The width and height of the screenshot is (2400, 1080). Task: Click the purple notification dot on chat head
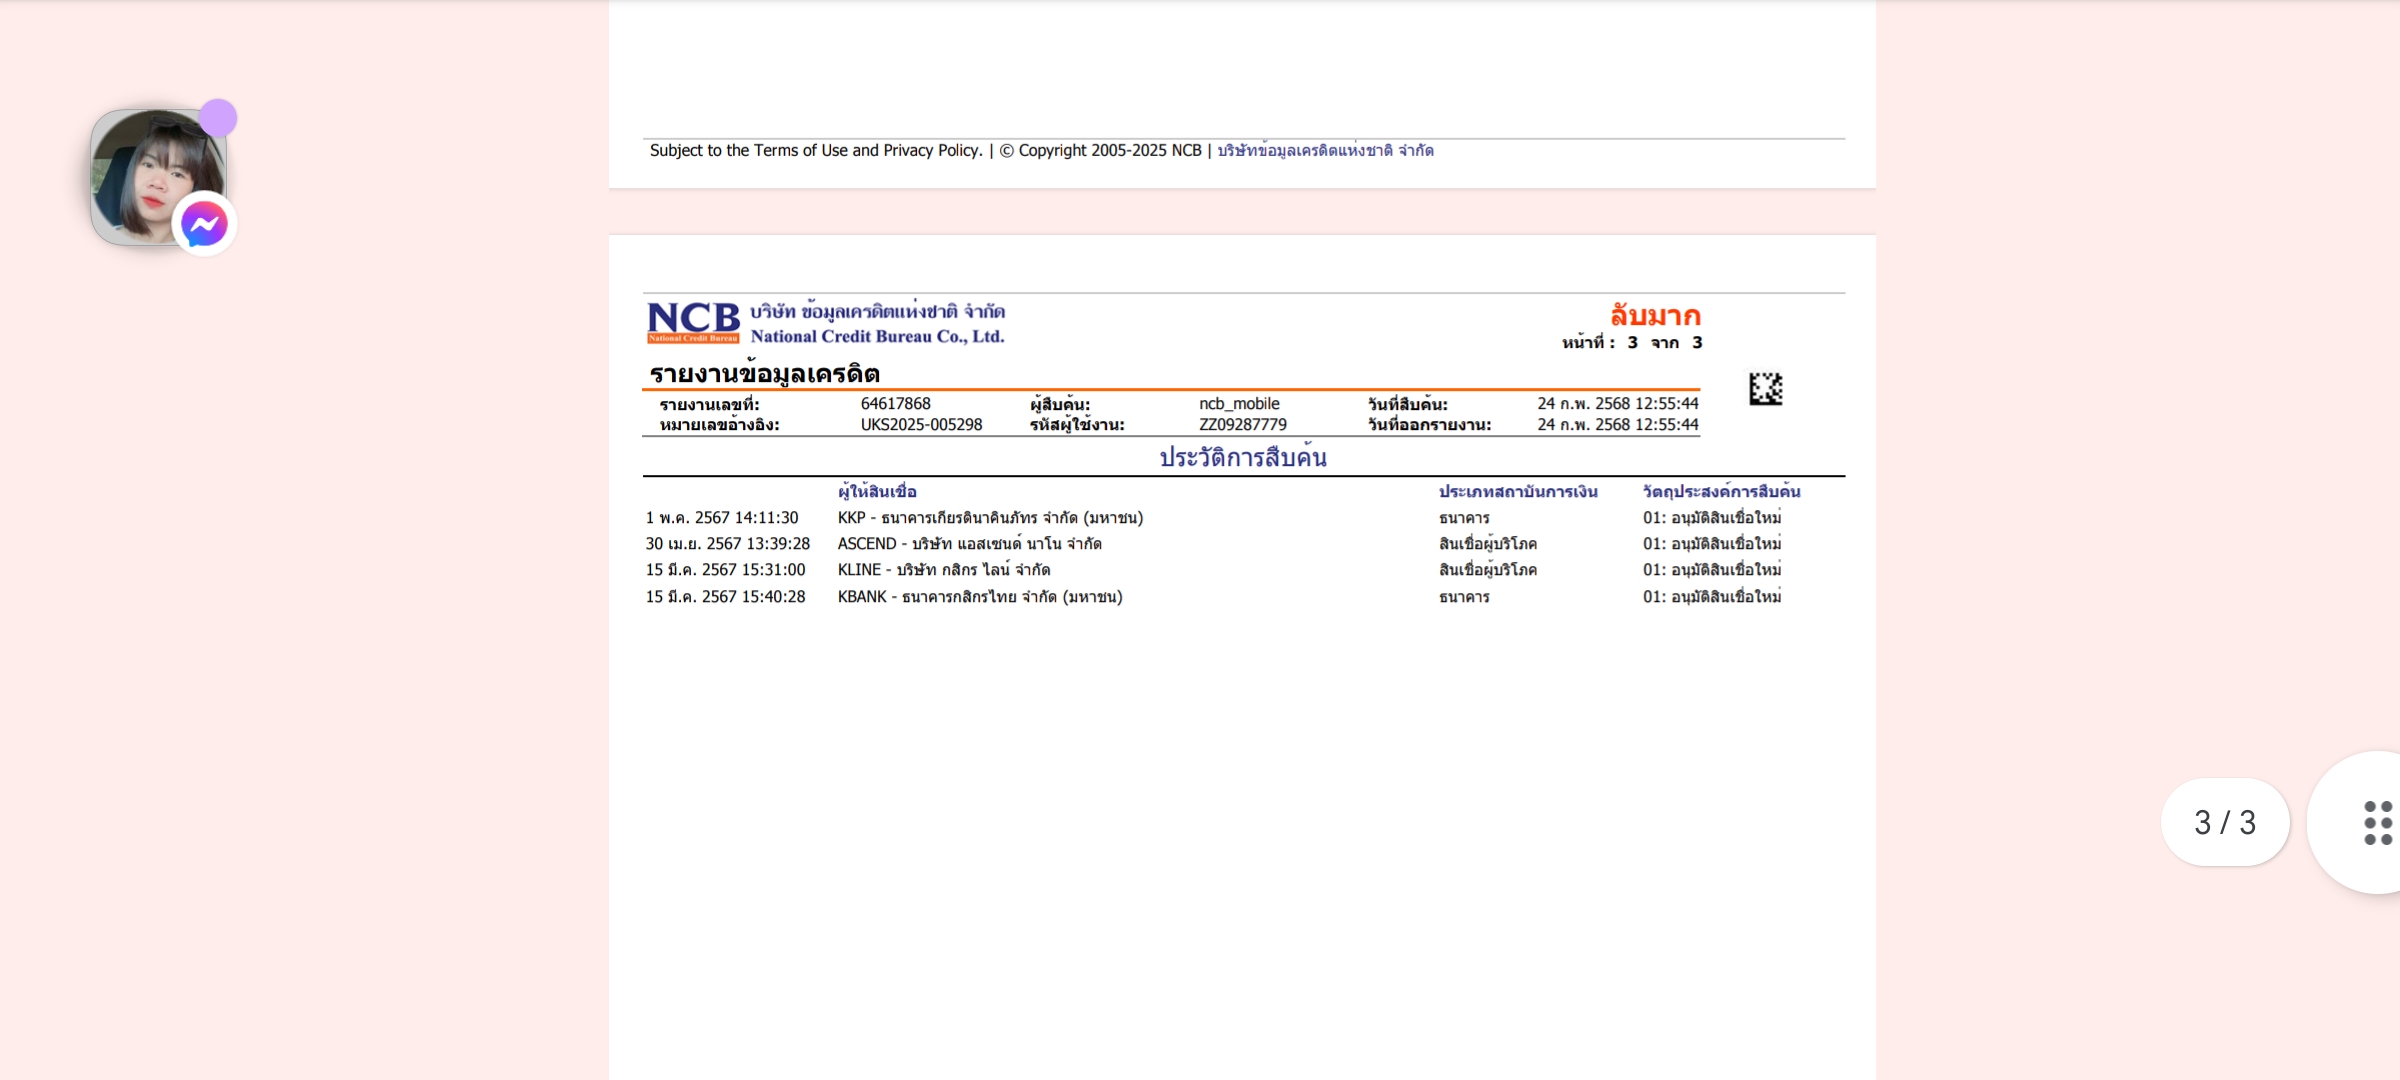click(x=218, y=118)
